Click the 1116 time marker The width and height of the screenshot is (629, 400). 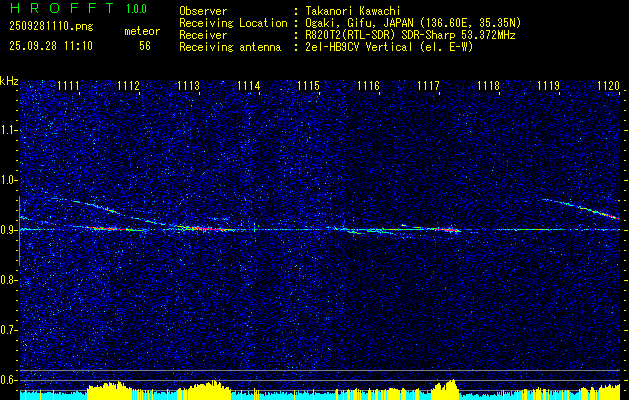tap(369, 85)
